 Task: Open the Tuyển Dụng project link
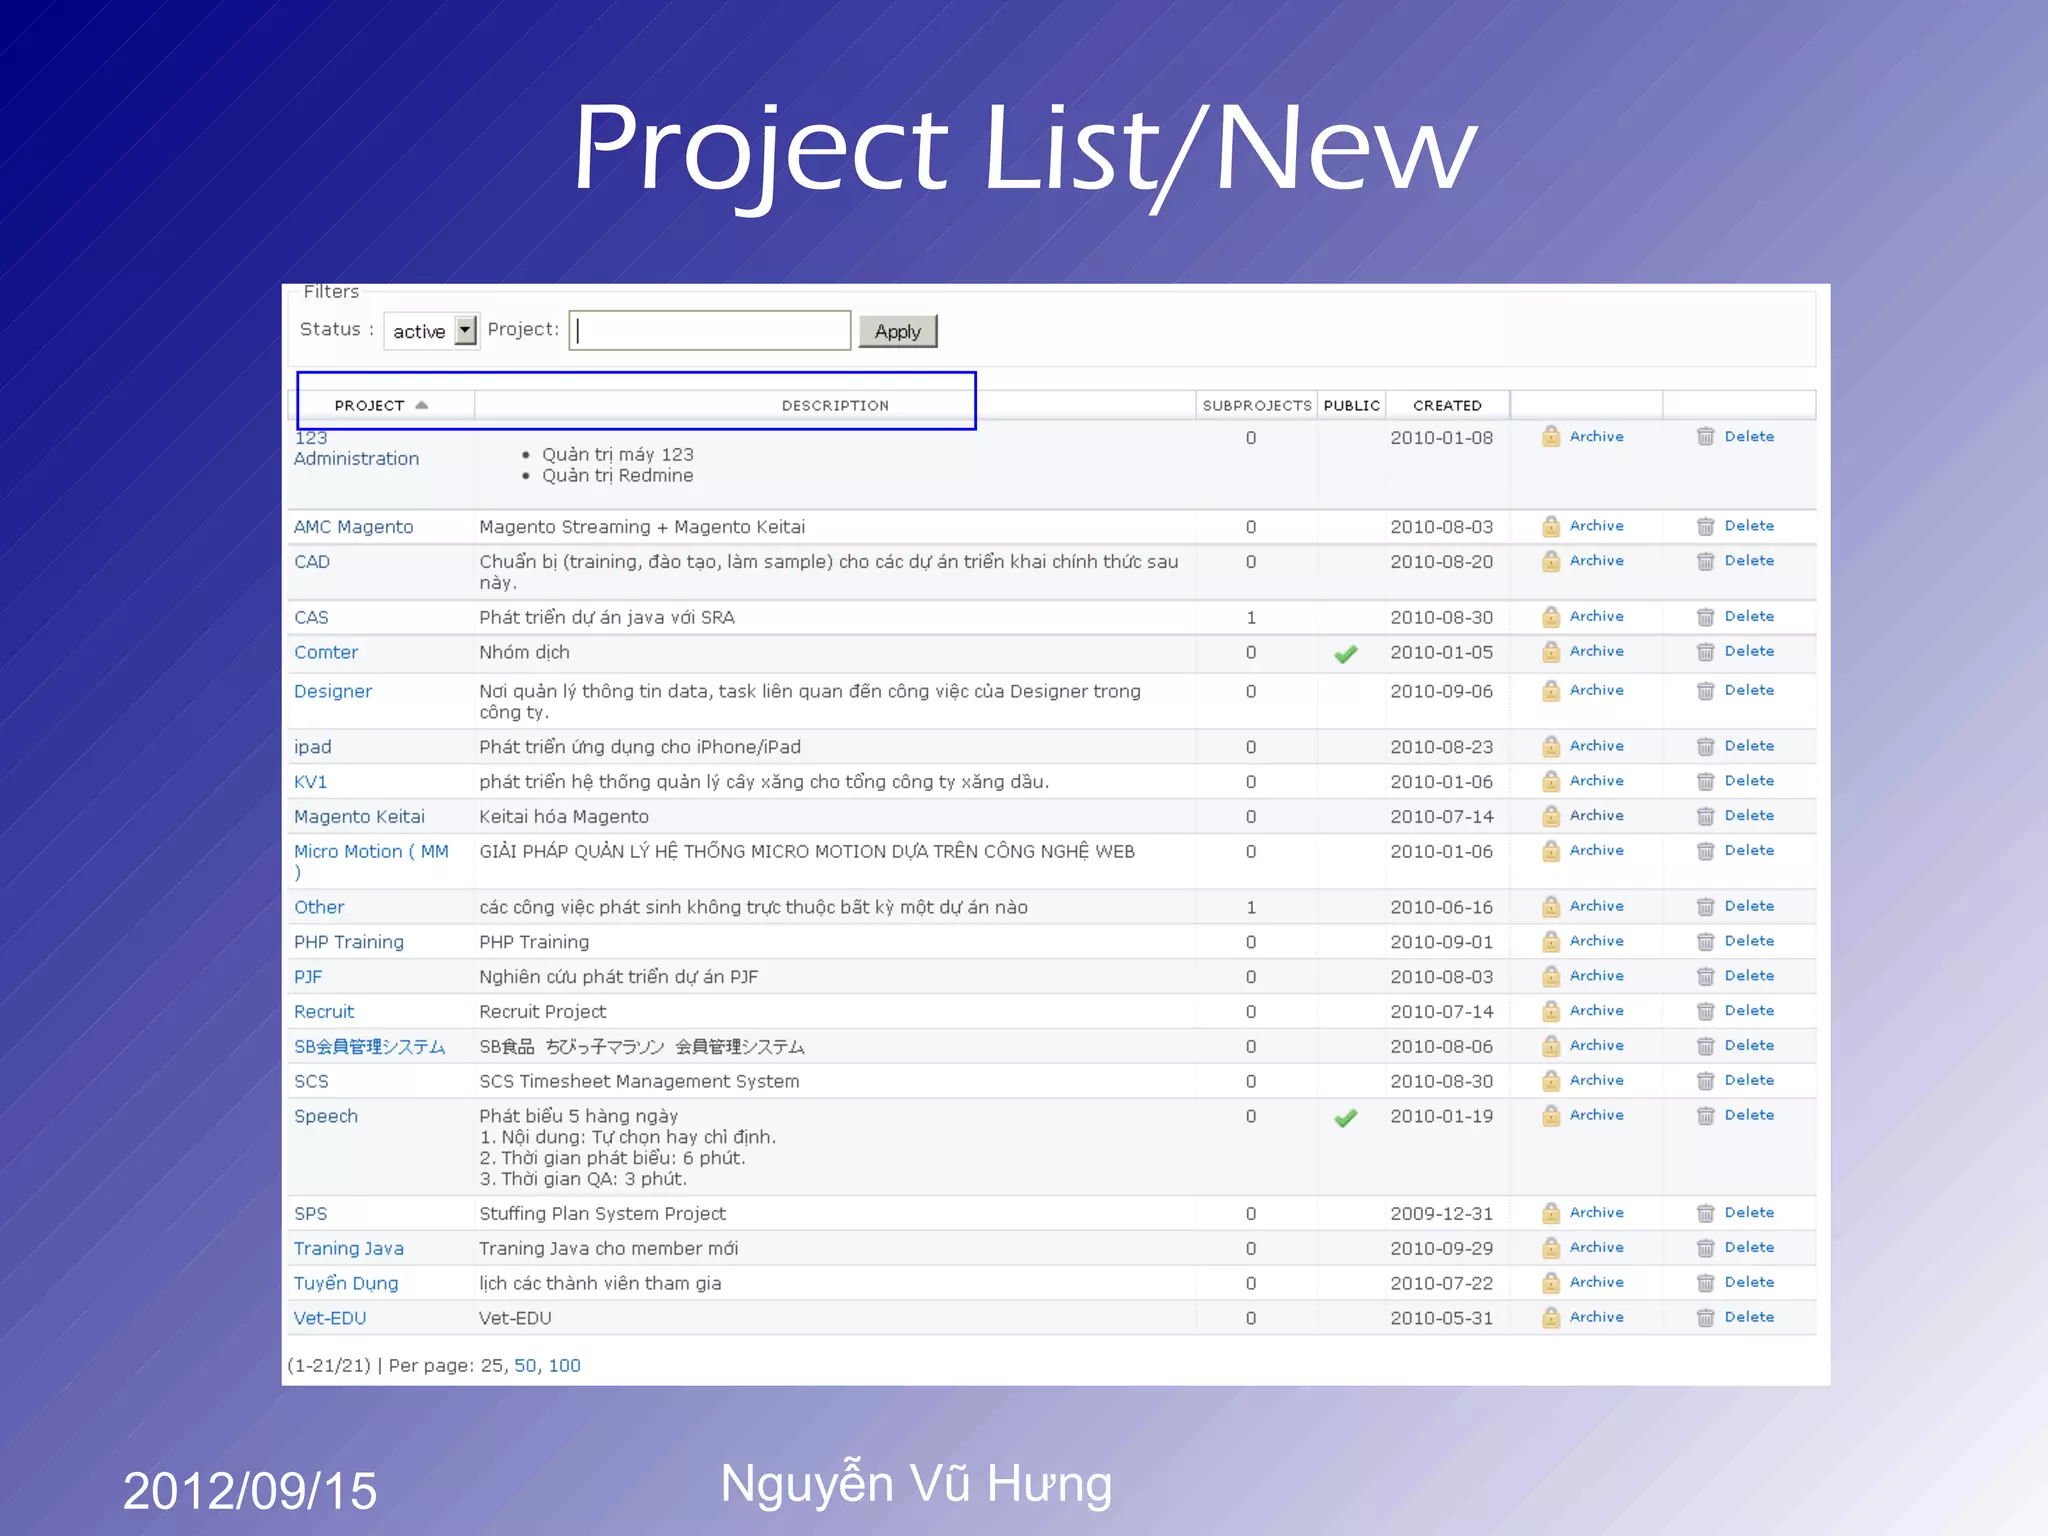coord(346,1283)
